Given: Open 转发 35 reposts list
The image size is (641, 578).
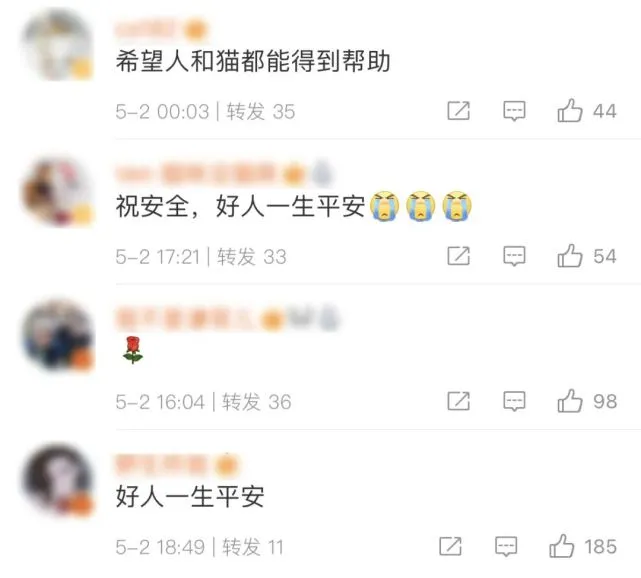Looking at the screenshot, I should pyautogui.click(x=261, y=112).
